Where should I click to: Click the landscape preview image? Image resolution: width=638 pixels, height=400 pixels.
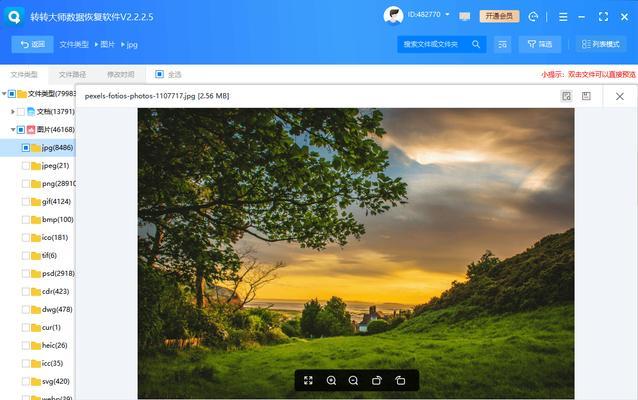point(356,253)
